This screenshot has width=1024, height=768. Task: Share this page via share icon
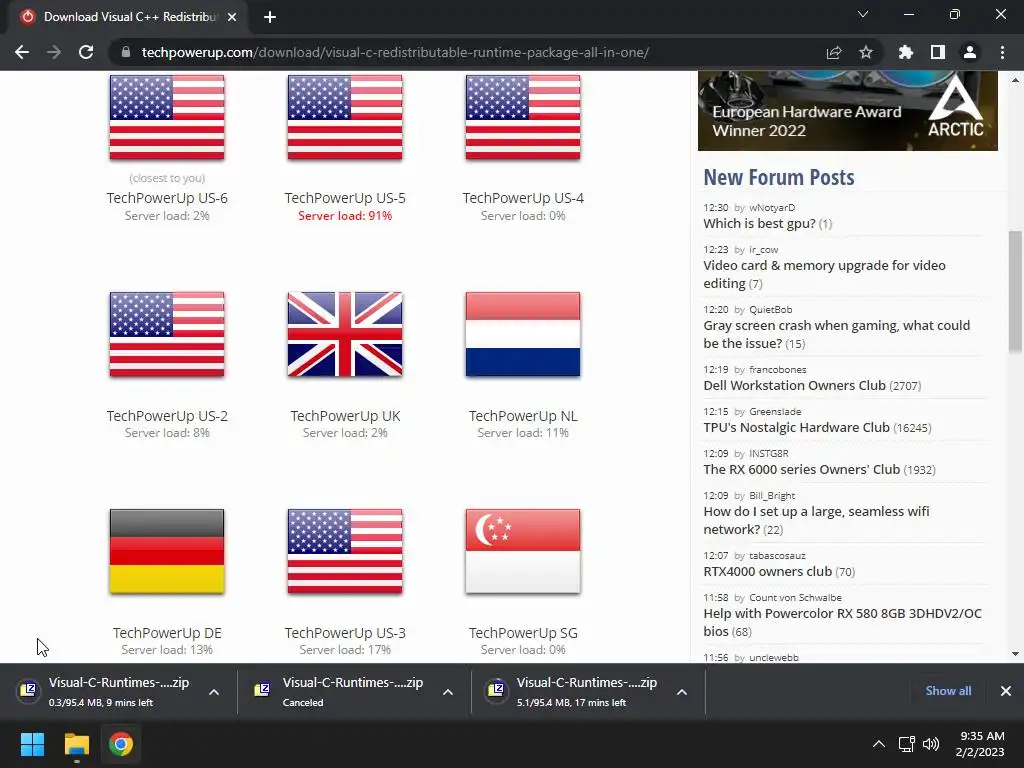click(x=834, y=52)
